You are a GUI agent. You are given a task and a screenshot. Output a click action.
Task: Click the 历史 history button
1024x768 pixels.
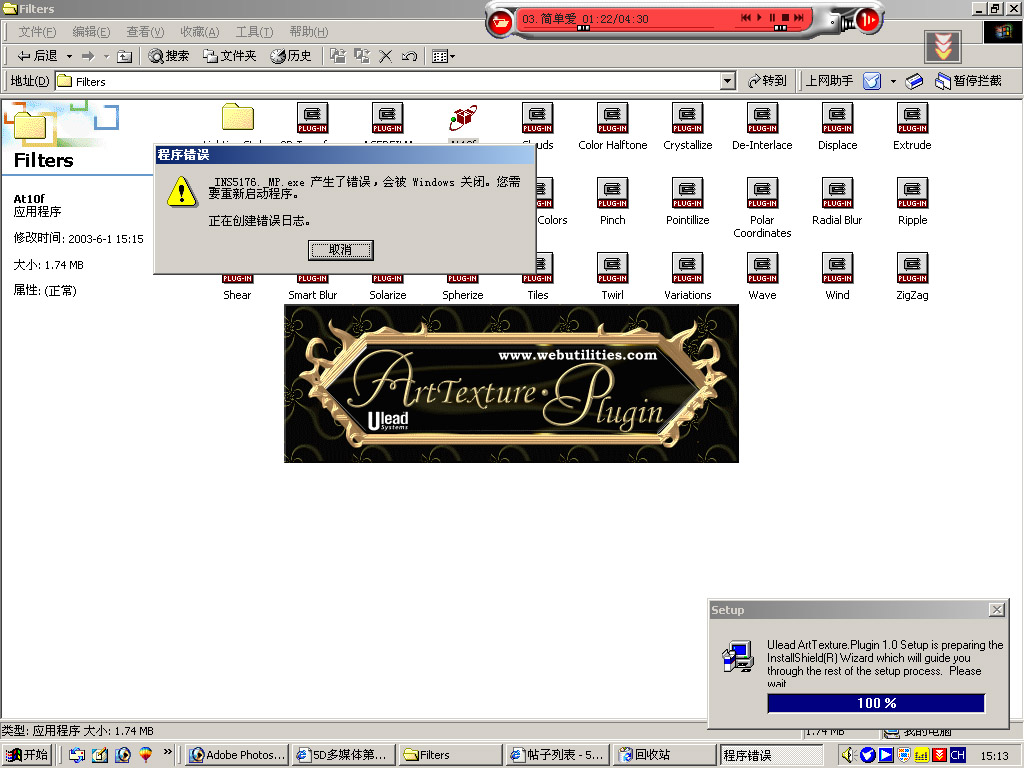(x=291, y=56)
